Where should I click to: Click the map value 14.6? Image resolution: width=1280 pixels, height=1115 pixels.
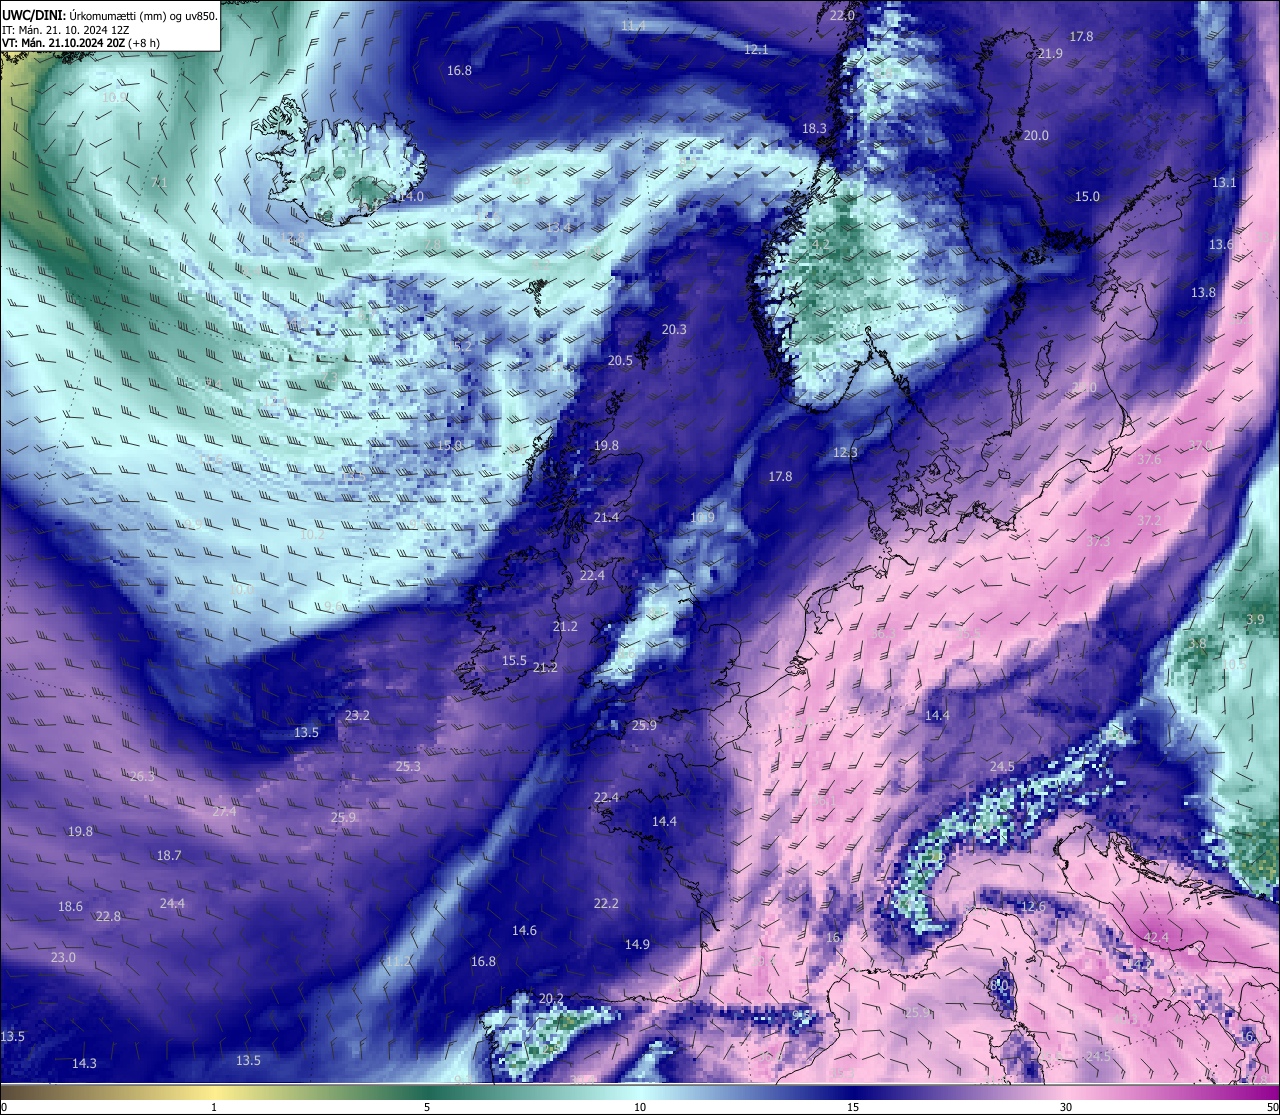click(524, 931)
